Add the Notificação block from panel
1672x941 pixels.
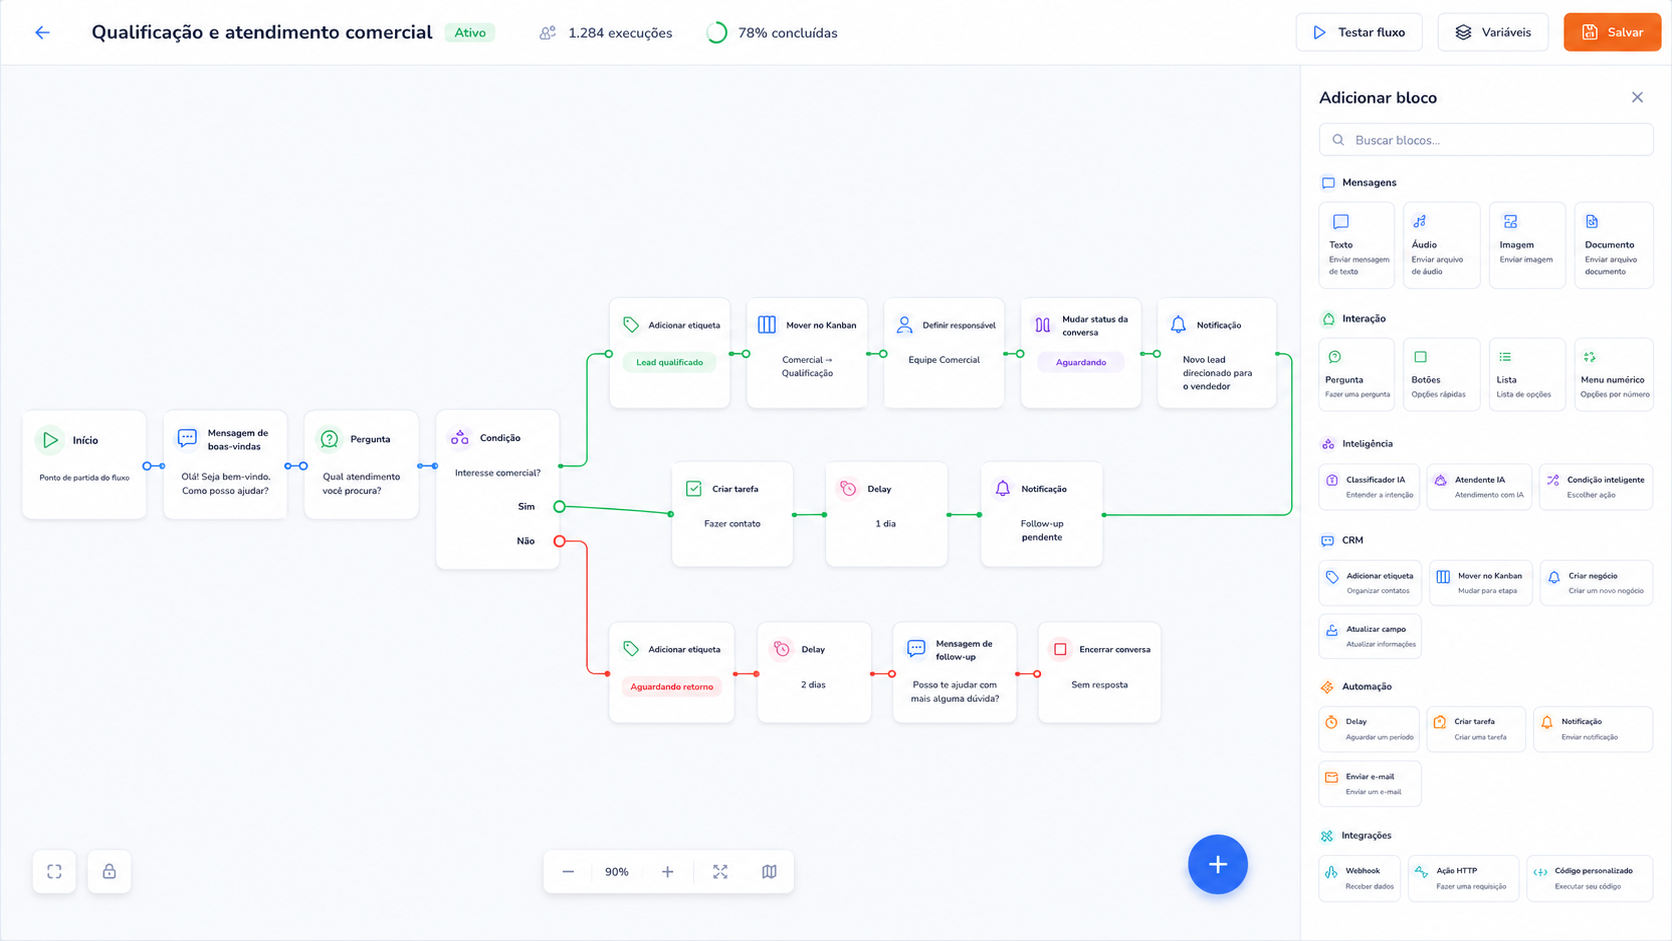tap(1593, 729)
